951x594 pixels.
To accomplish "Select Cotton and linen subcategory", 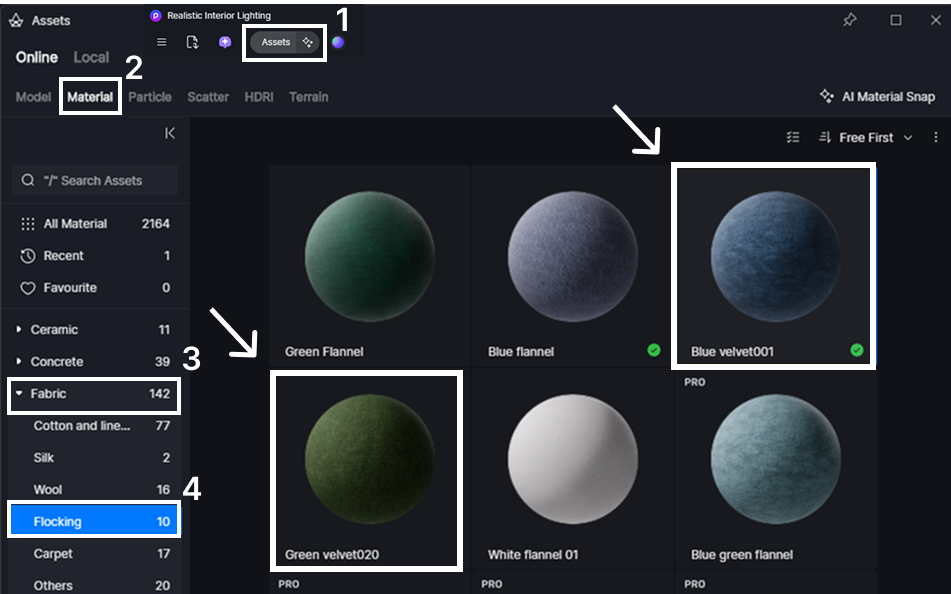I will click(95, 426).
